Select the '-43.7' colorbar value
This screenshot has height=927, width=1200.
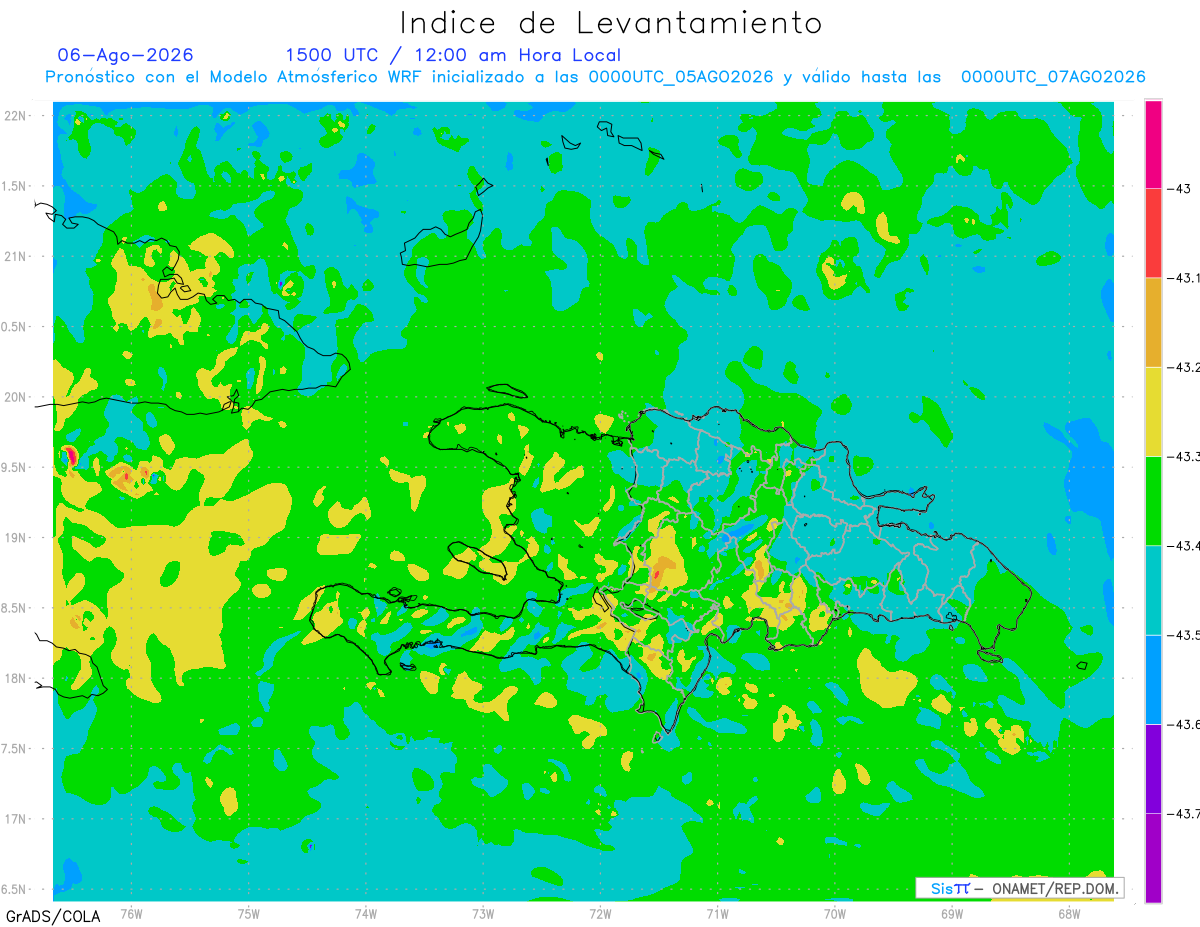1182,813
